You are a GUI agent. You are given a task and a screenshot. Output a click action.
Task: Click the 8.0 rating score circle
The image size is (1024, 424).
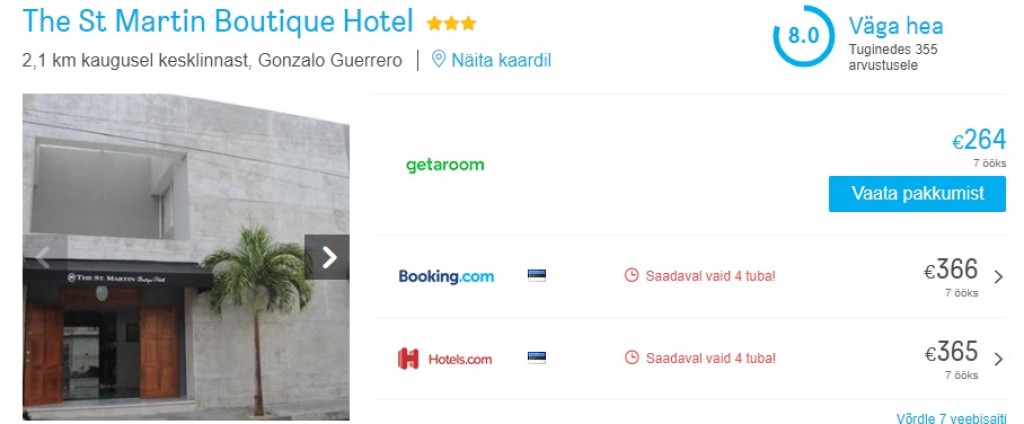tap(803, 35)
